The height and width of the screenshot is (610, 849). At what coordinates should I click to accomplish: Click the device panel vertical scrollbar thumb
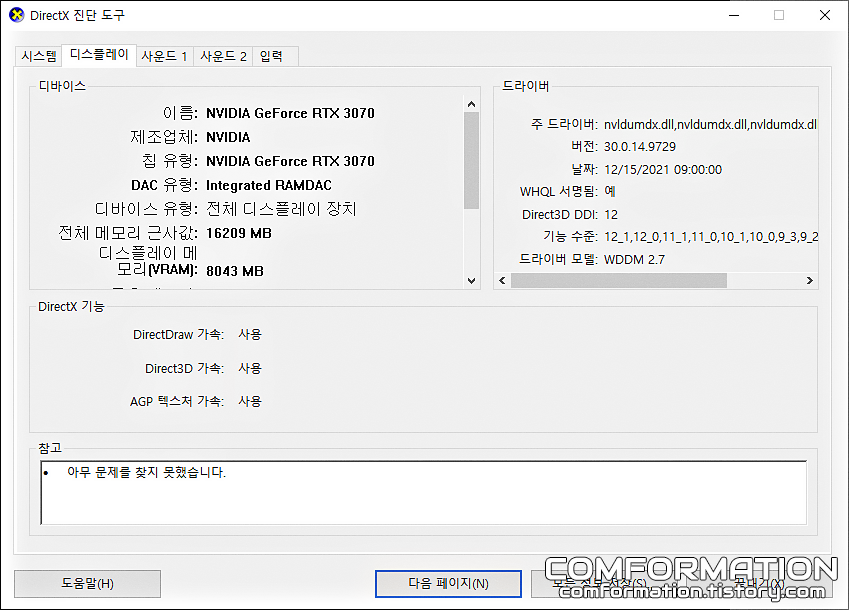pyautogui.click(x=471, y=160)
